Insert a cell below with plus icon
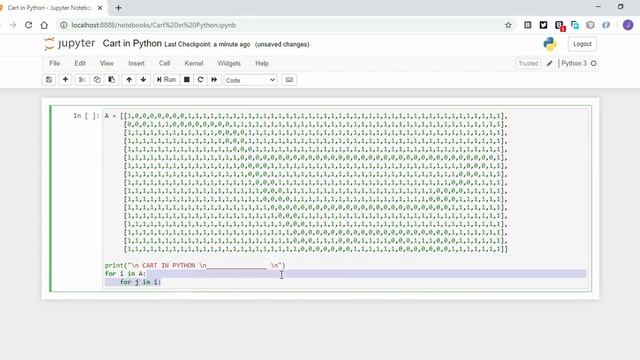Viewport: 640px width, 360px height. point(65,80)
